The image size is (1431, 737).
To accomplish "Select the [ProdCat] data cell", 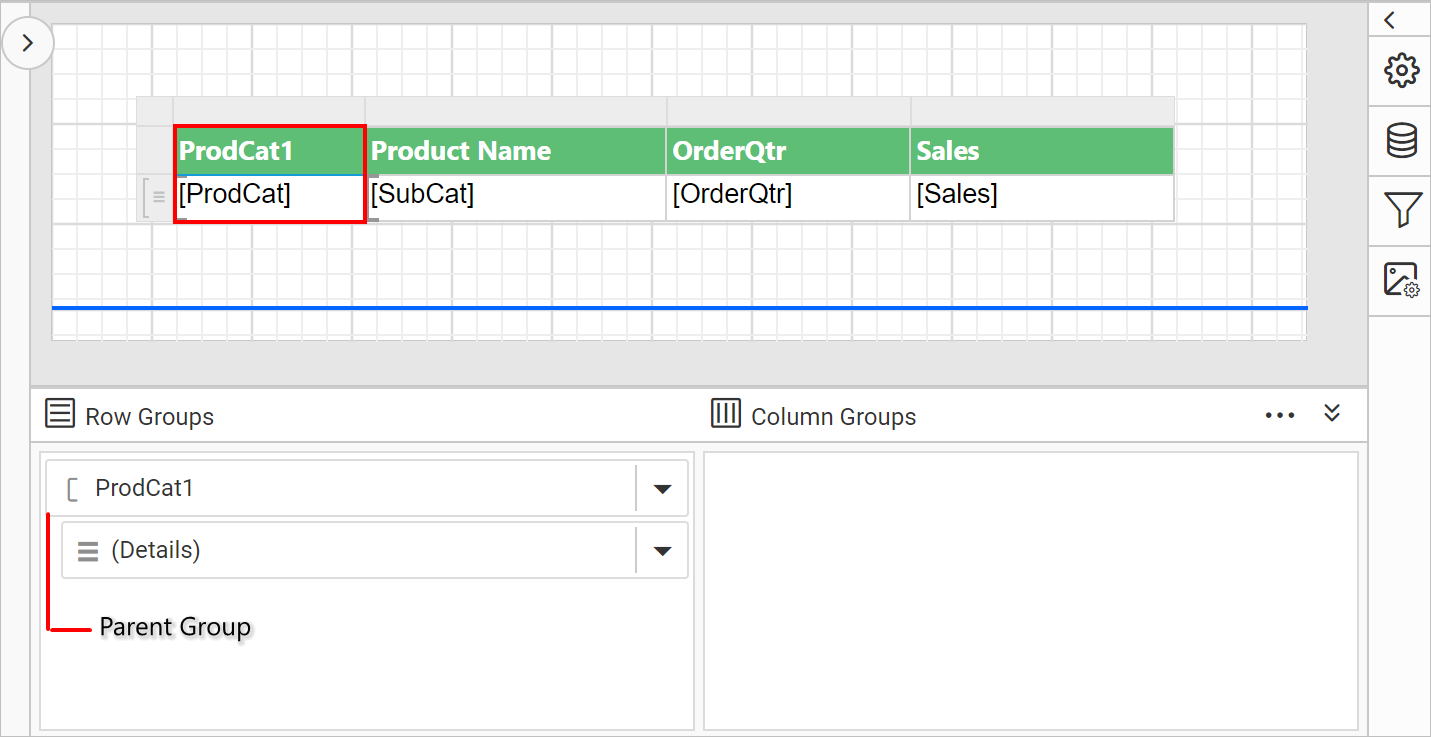I will [270, 197].
